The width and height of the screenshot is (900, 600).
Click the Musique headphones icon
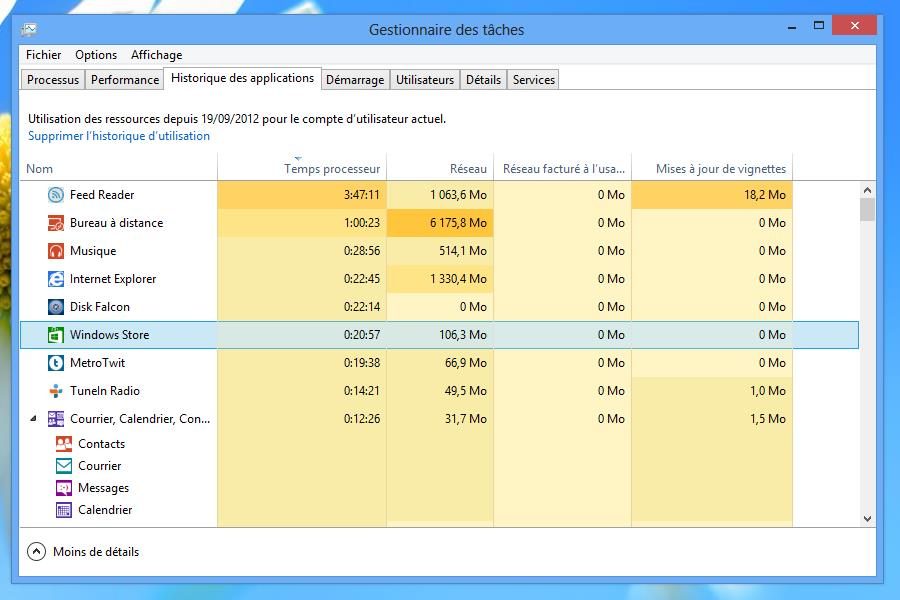(56, 251)
